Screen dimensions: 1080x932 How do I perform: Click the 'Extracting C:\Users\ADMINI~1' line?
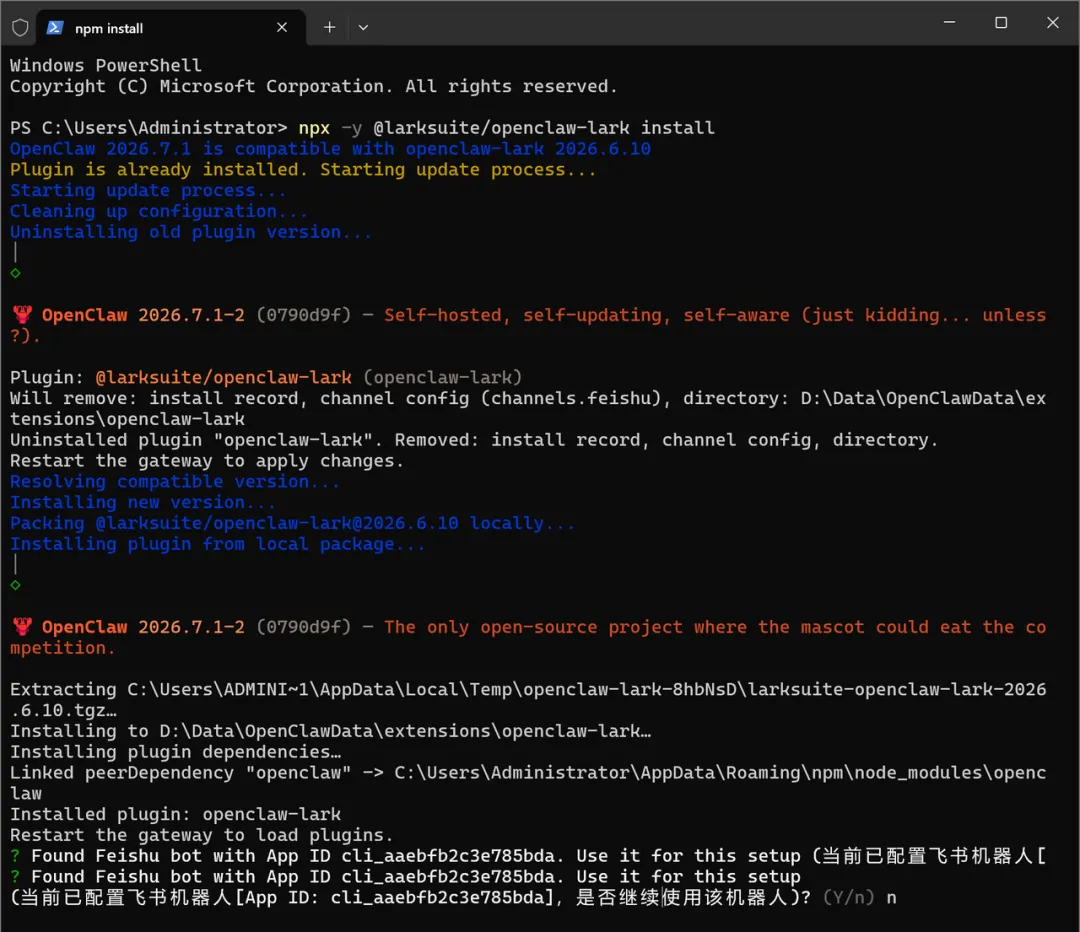[x=528, y=700]
